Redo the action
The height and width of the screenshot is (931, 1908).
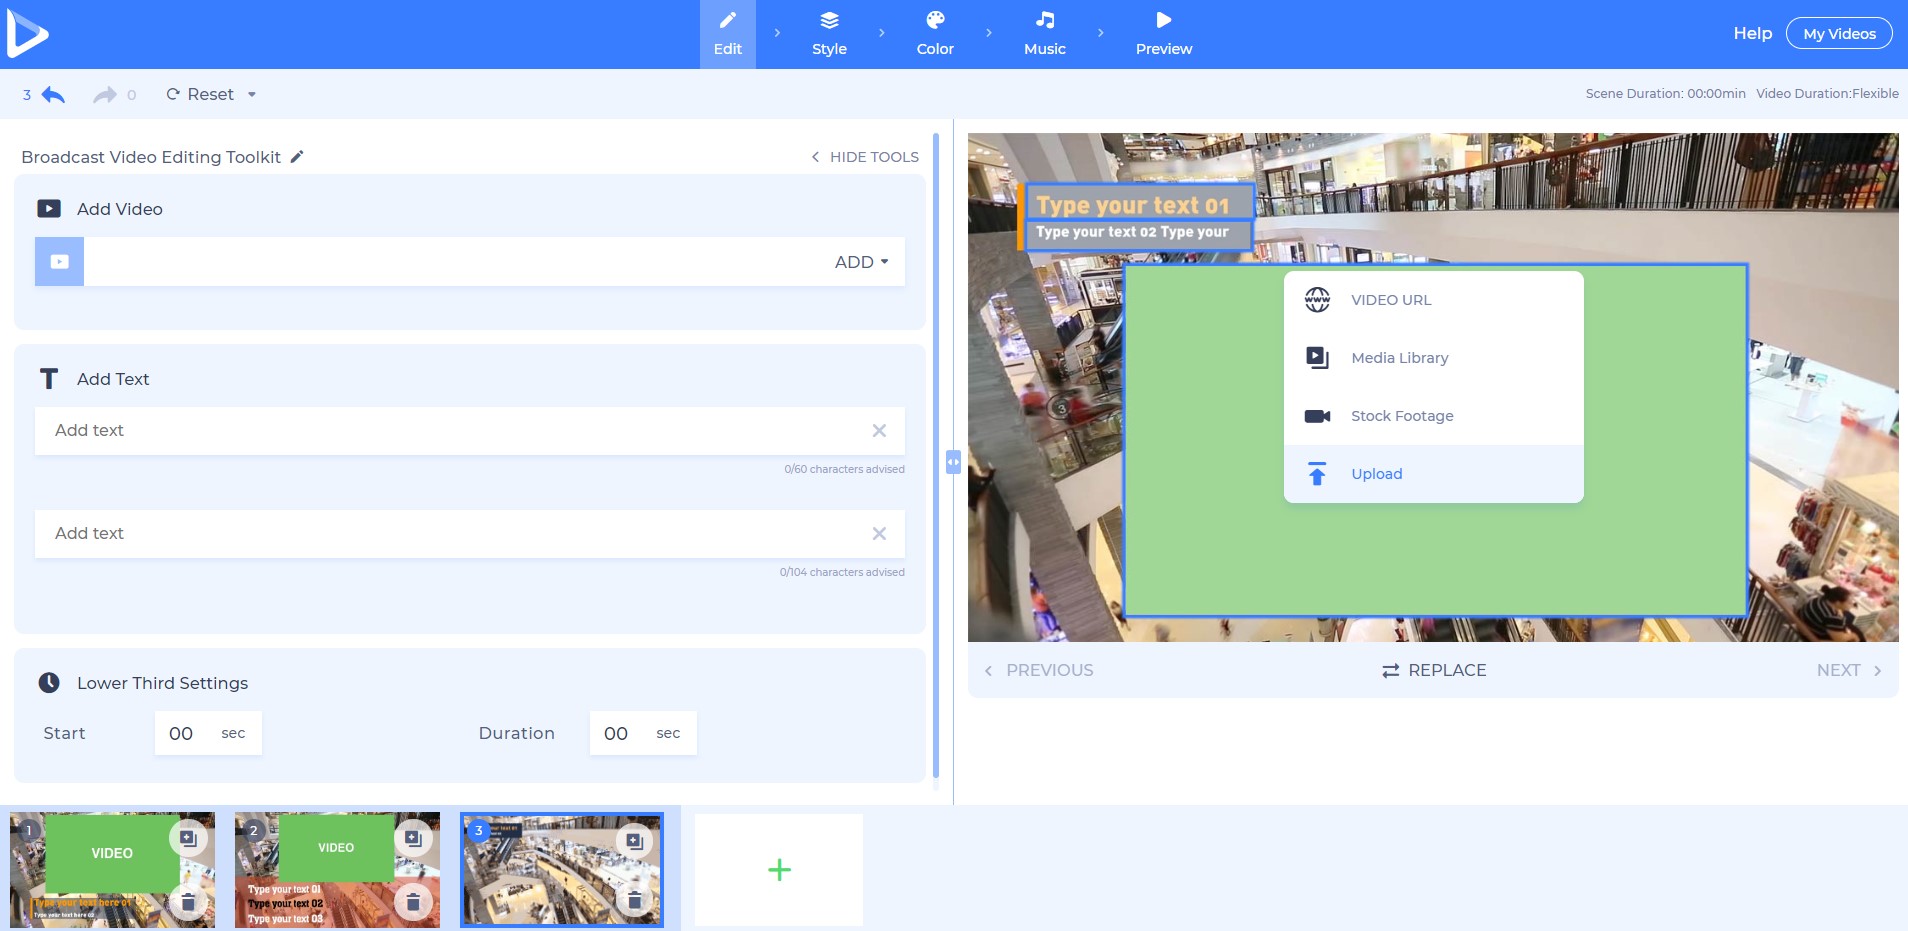105,94
